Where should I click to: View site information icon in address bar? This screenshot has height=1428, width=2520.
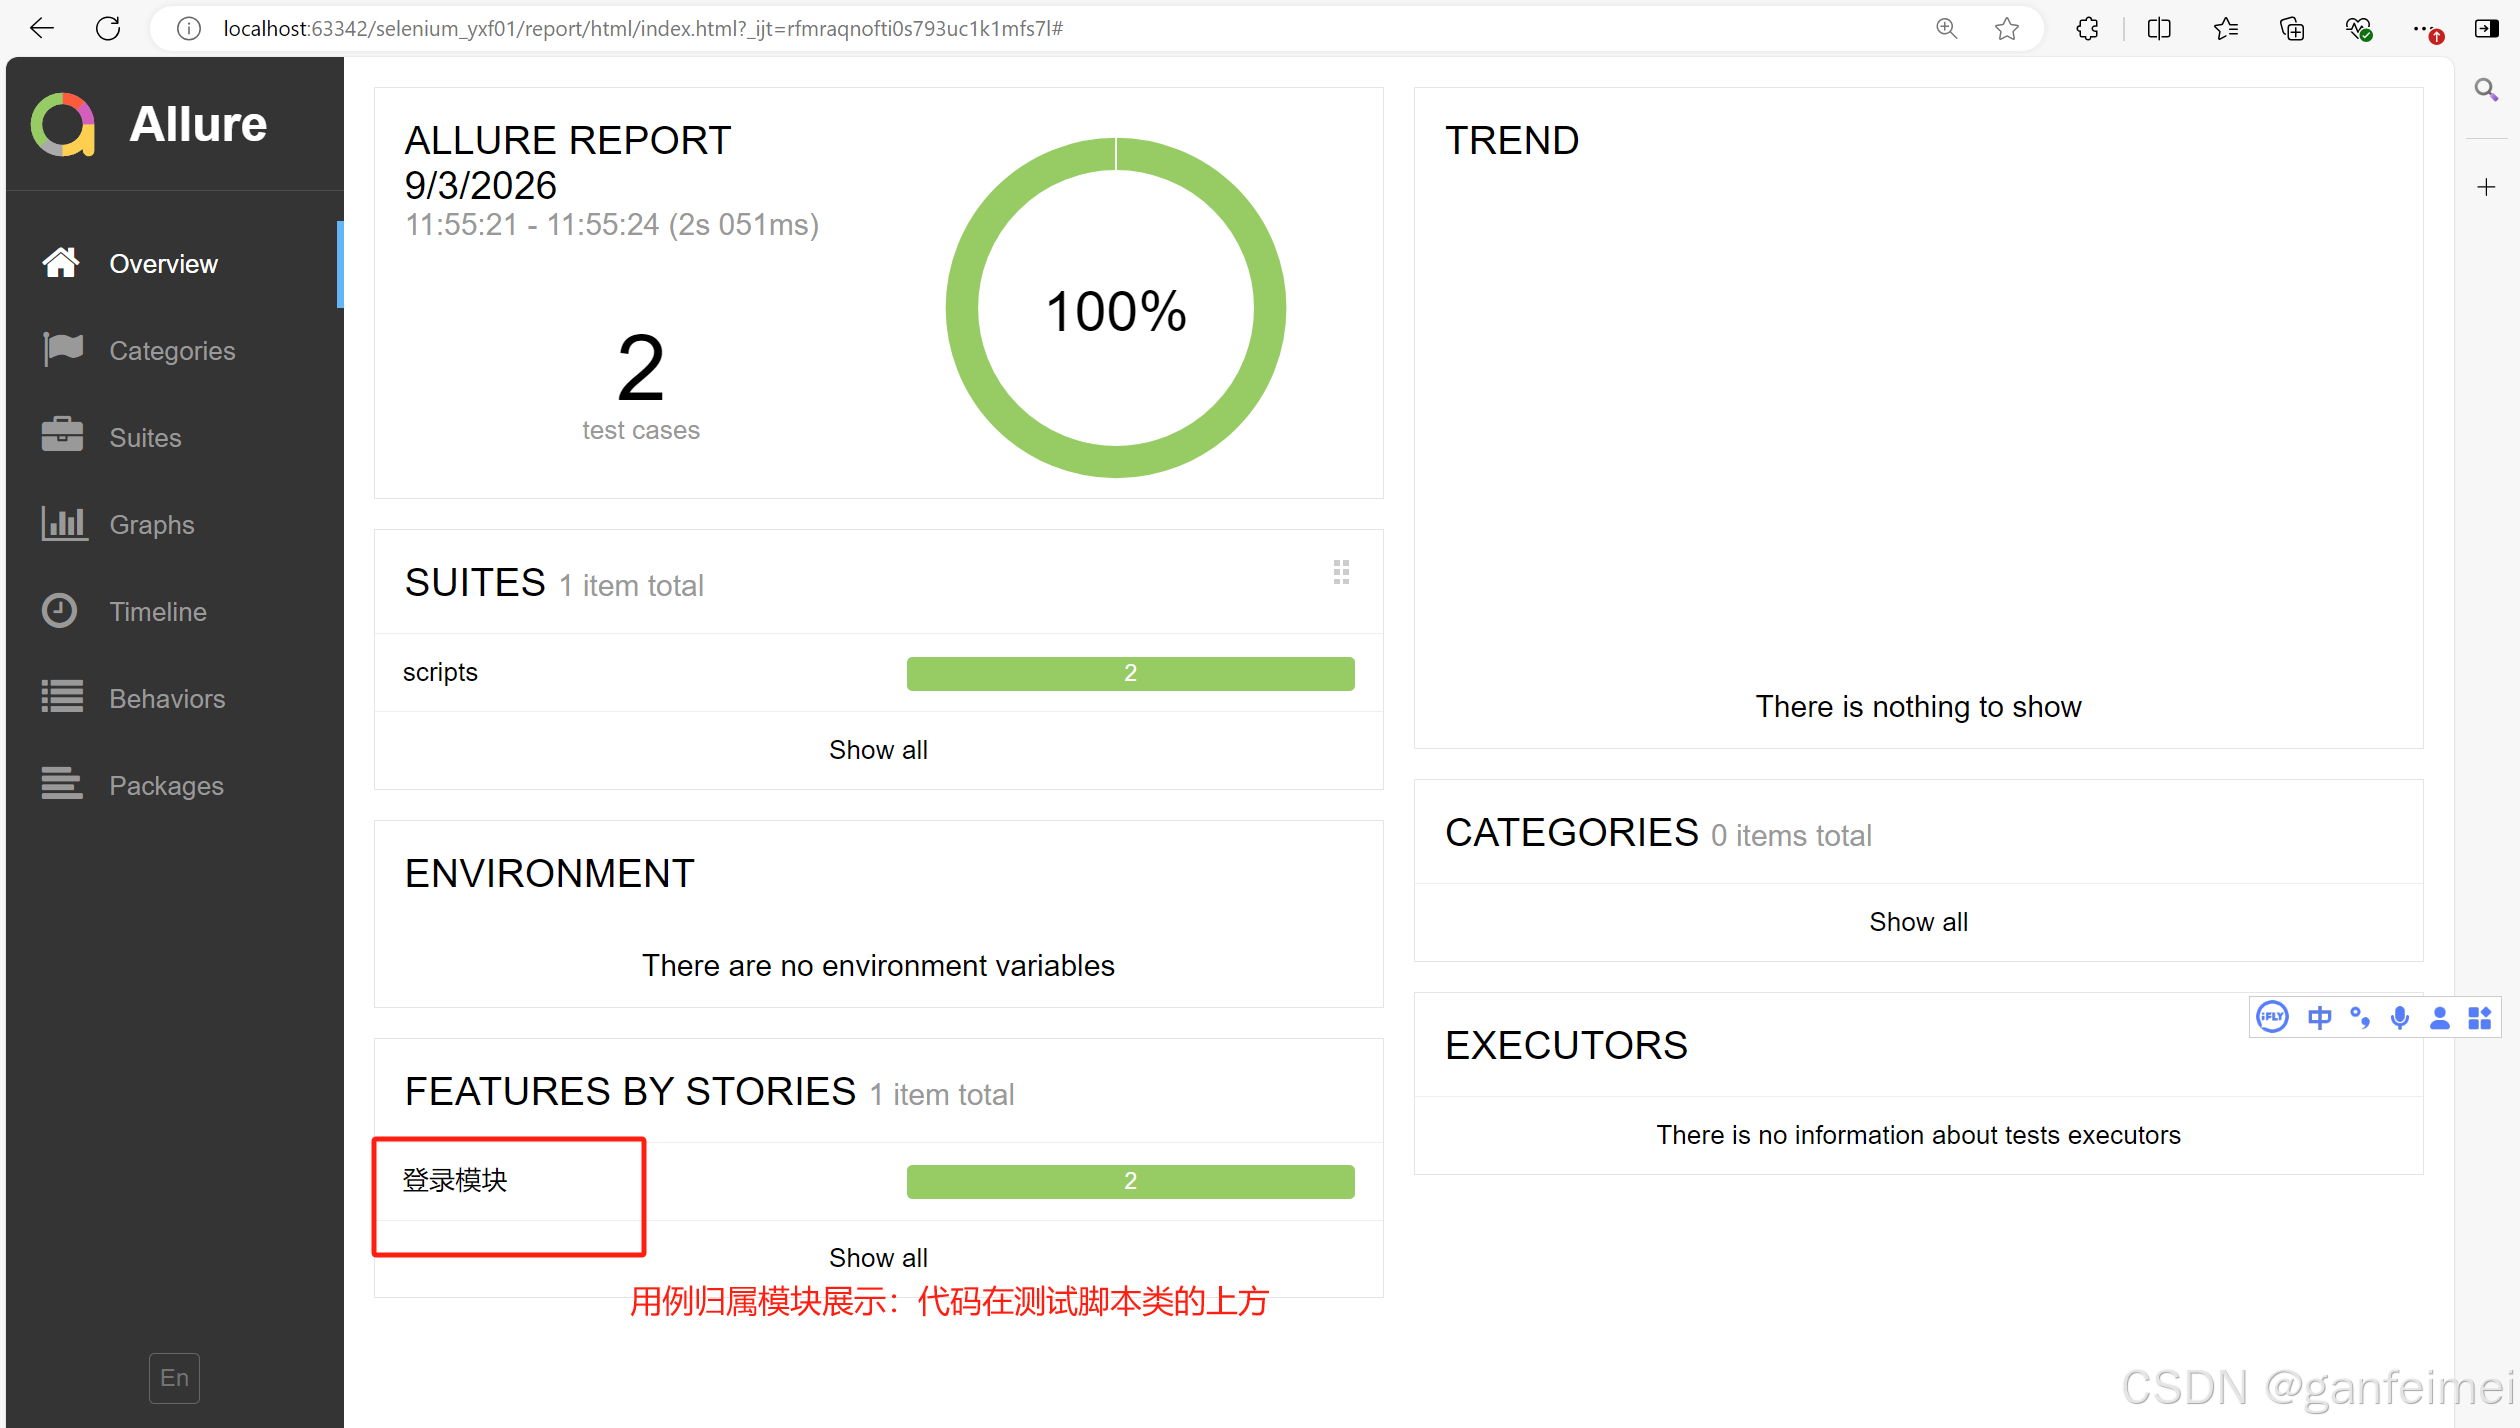coord(188,29)
